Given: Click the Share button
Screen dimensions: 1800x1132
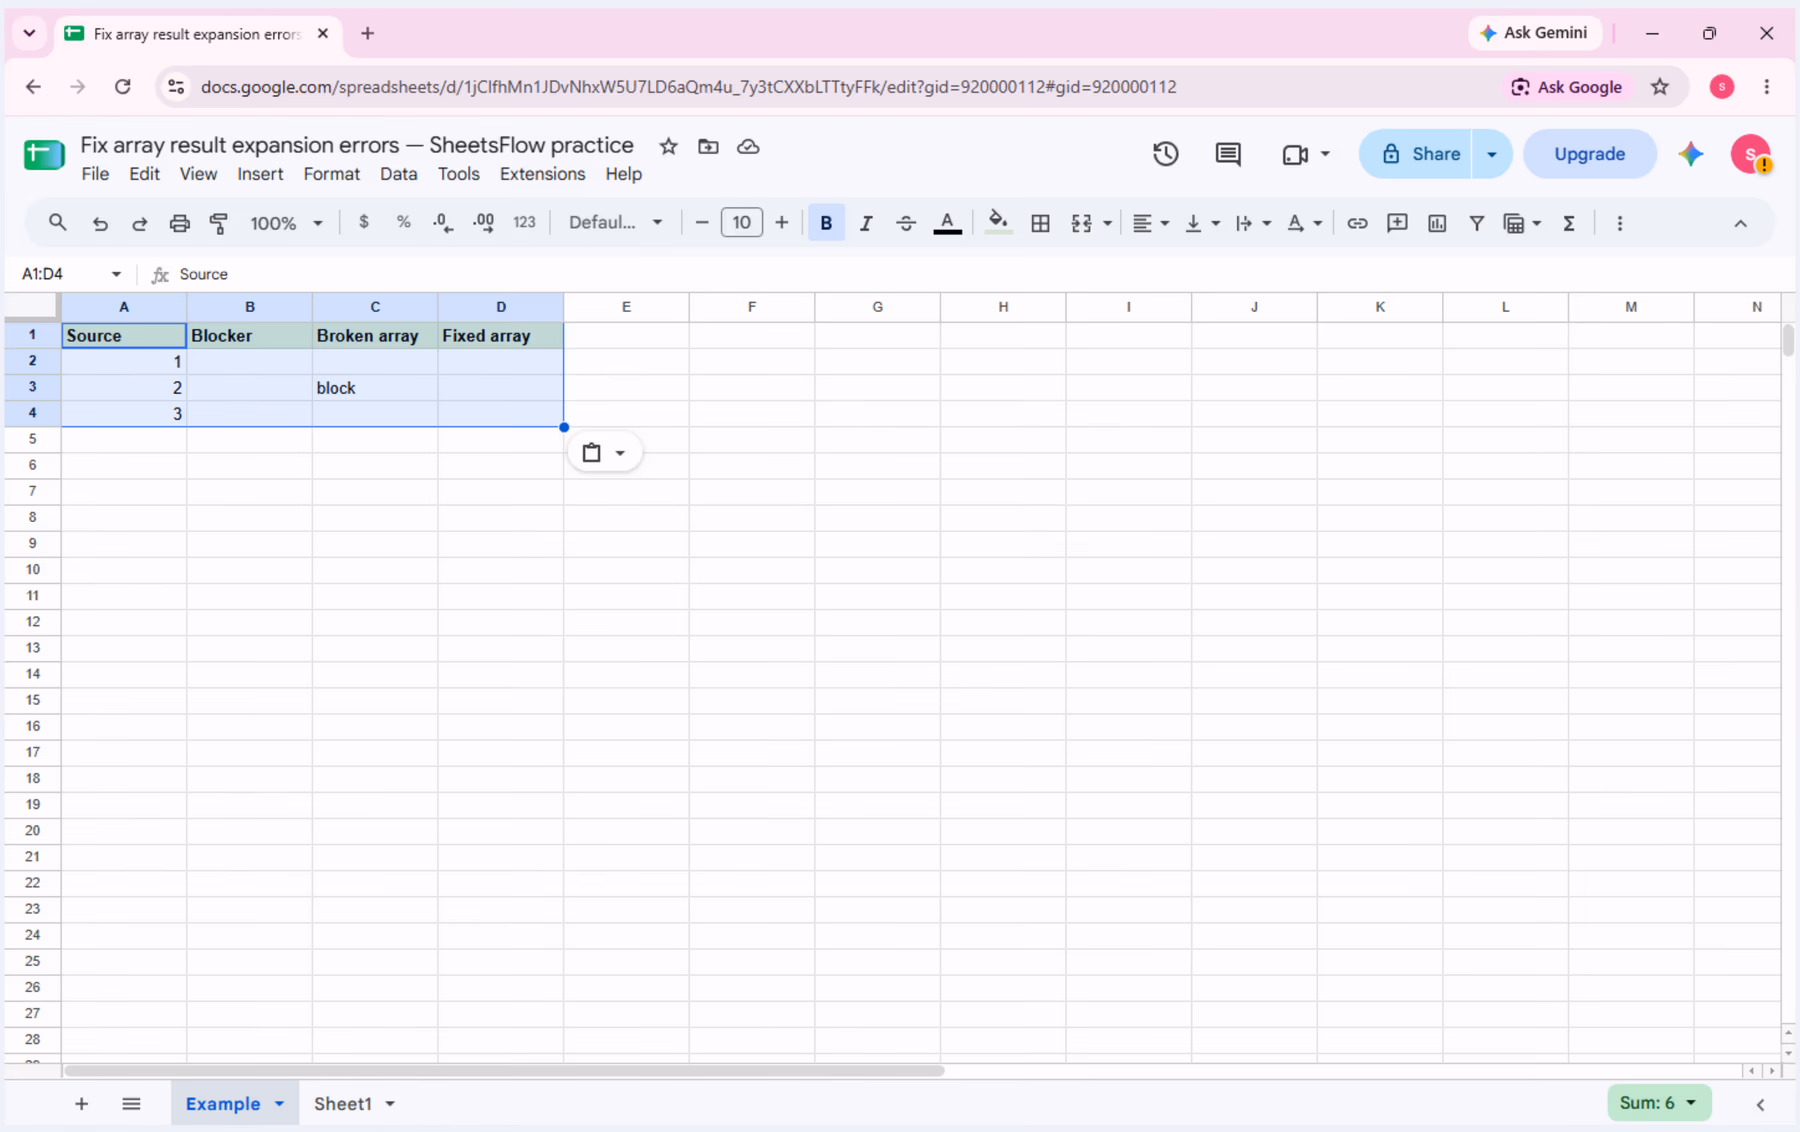Looking at the screenshot, I should point(1415,154).
